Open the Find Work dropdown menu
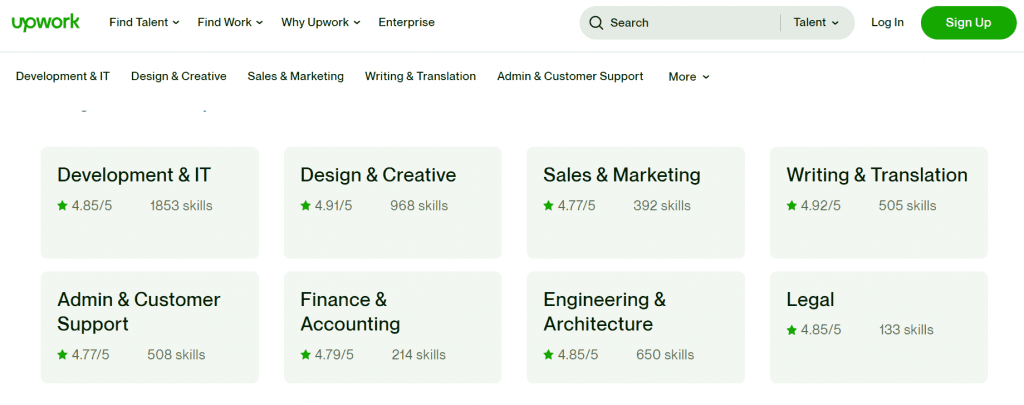 tap(230, 22)
